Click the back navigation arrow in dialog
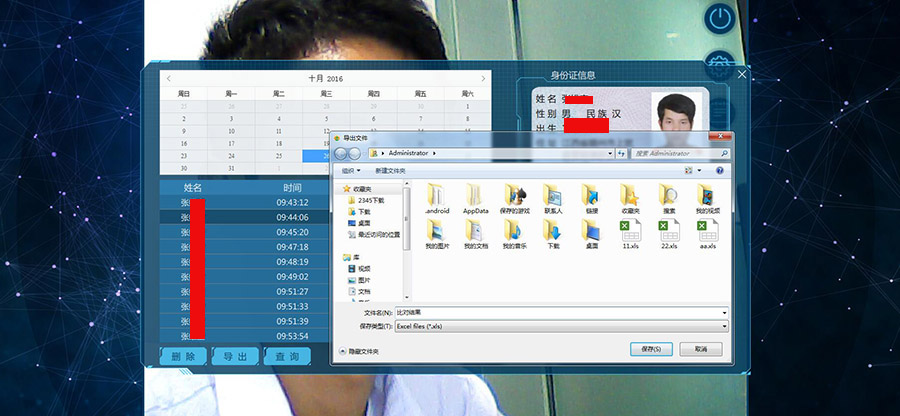Image resolution: width=900 pixels, height=416 pixels. tap(342, 153)
